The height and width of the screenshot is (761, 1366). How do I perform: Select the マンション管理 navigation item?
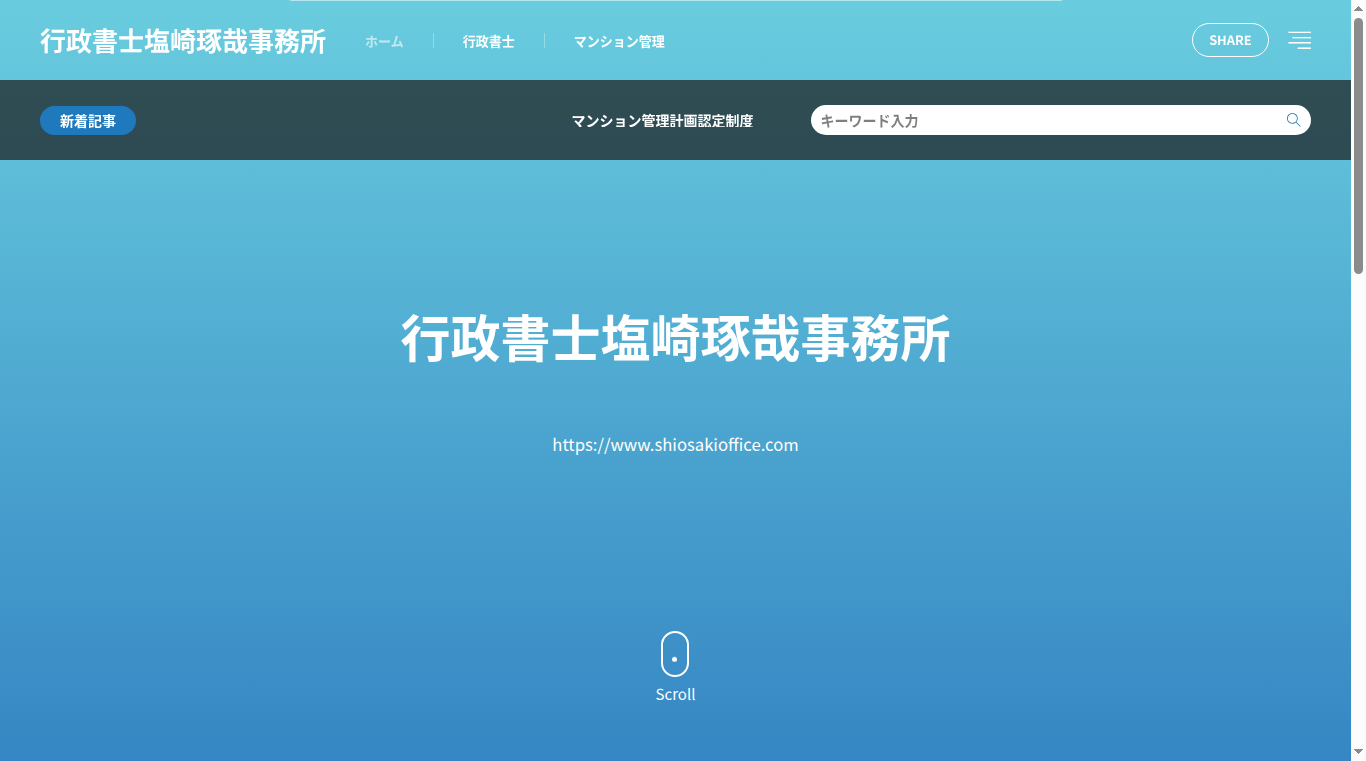pyautogui.click(x=619, y=41)
